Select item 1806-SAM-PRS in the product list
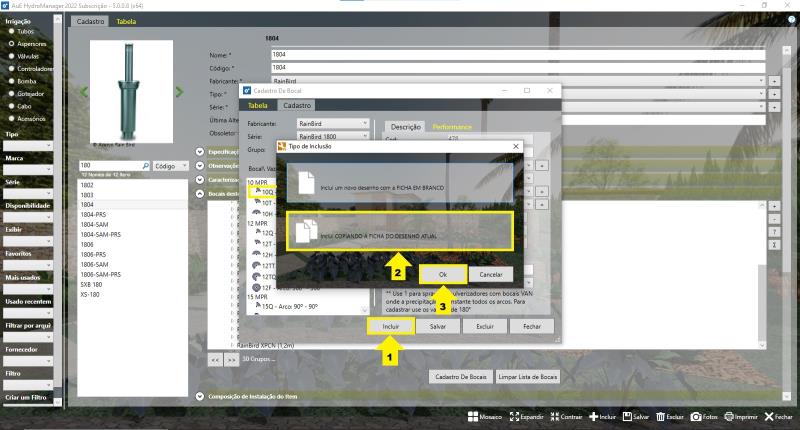 pyautogui.click(x=101, y=273)
